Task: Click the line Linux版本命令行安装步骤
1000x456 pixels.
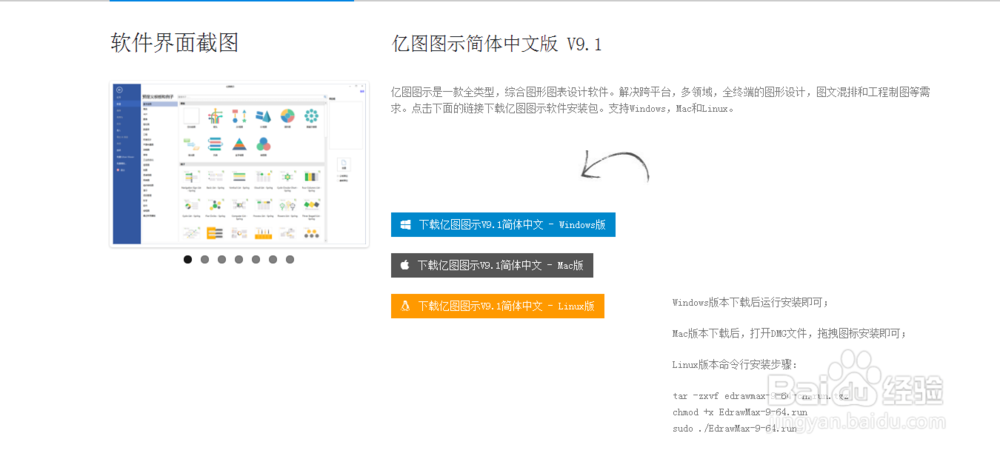Action: click(x=735, y=365)
